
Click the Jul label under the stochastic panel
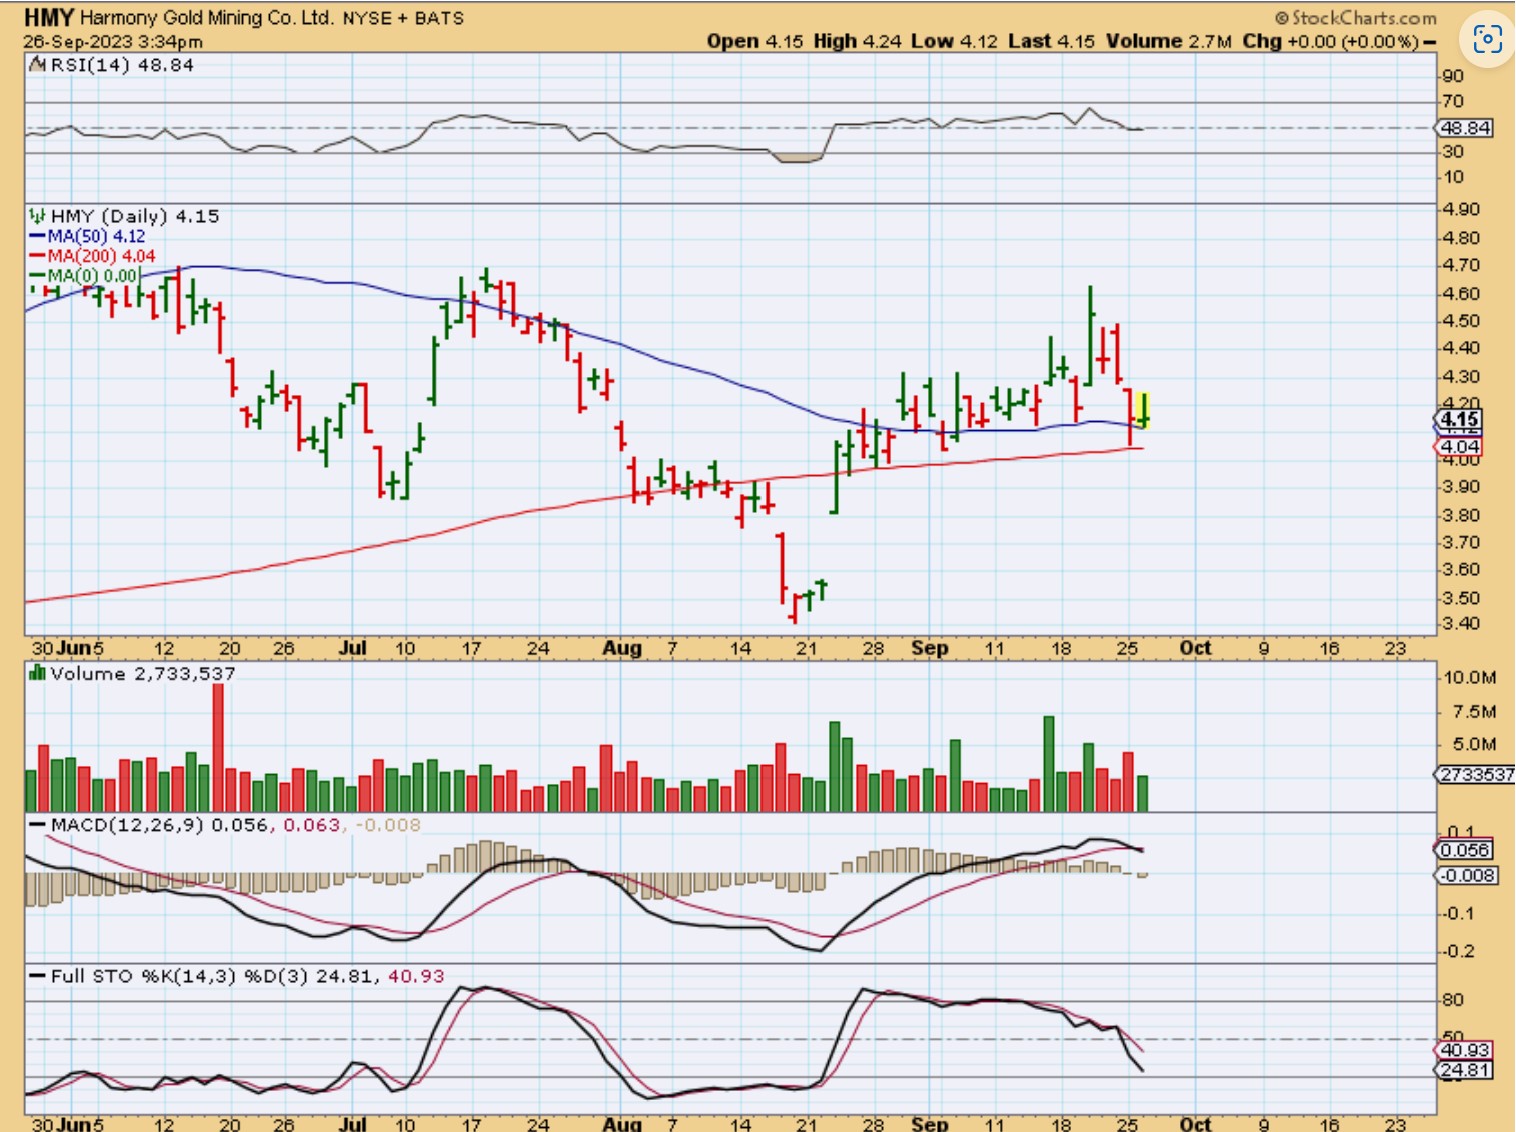(352, 1123)
